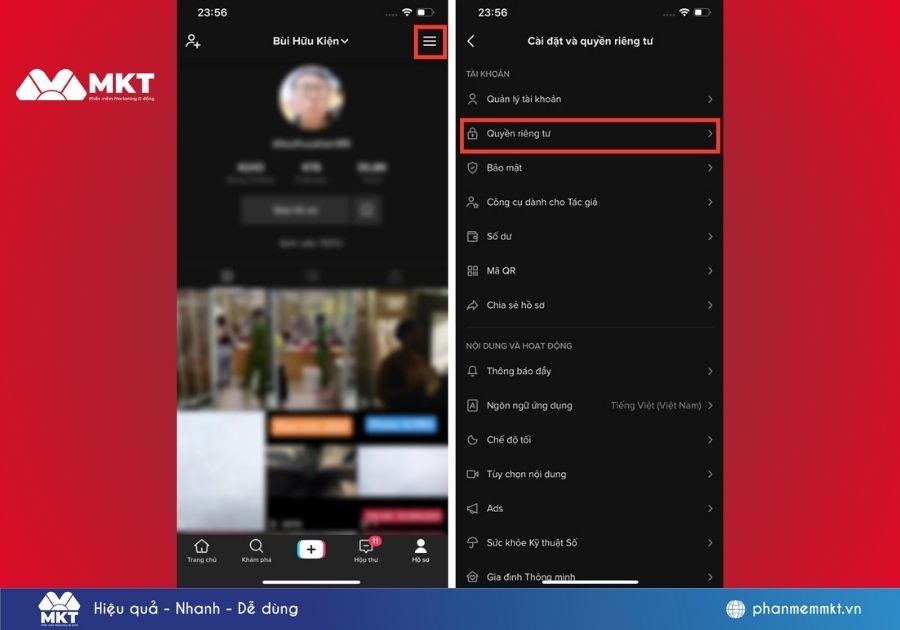
Task: Expand the Chế độ tối options
Action: coord(711,439)
